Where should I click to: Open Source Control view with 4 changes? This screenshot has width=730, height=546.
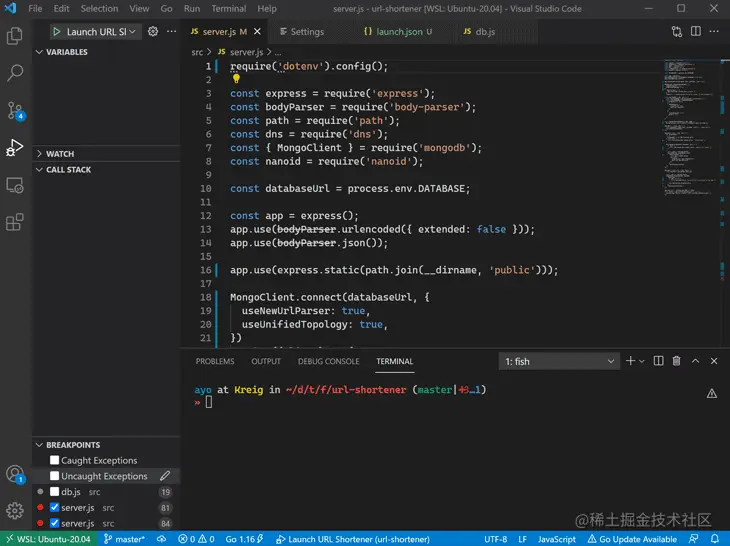click(x=15, y=111)
